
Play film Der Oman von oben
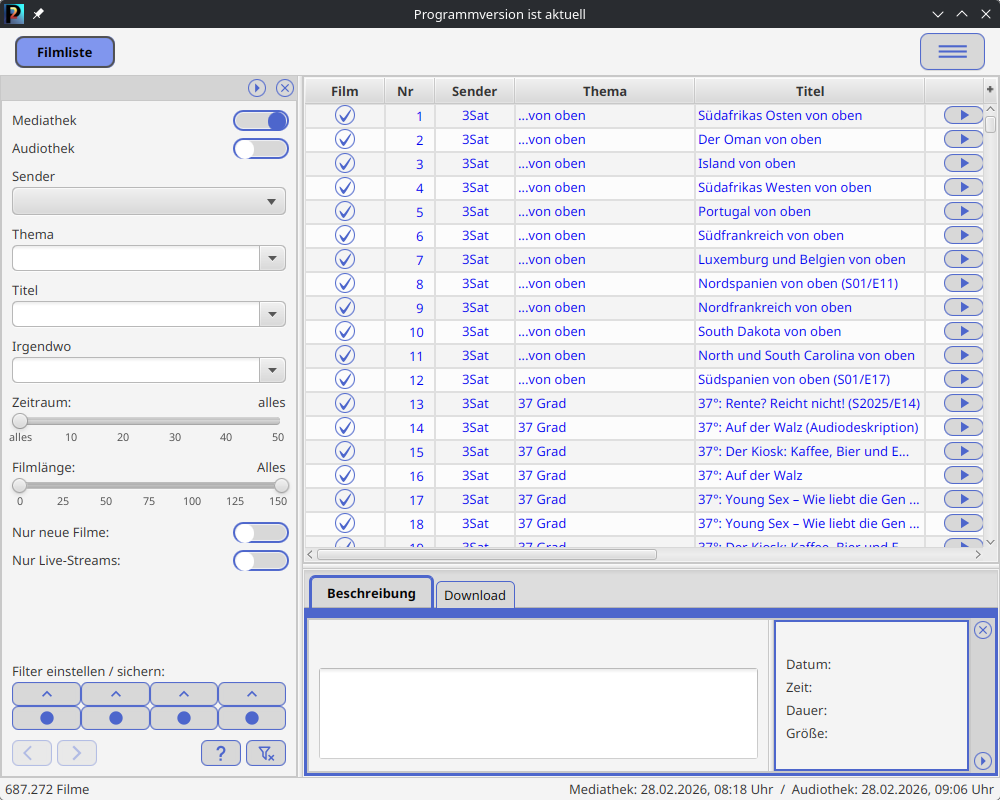963,139
